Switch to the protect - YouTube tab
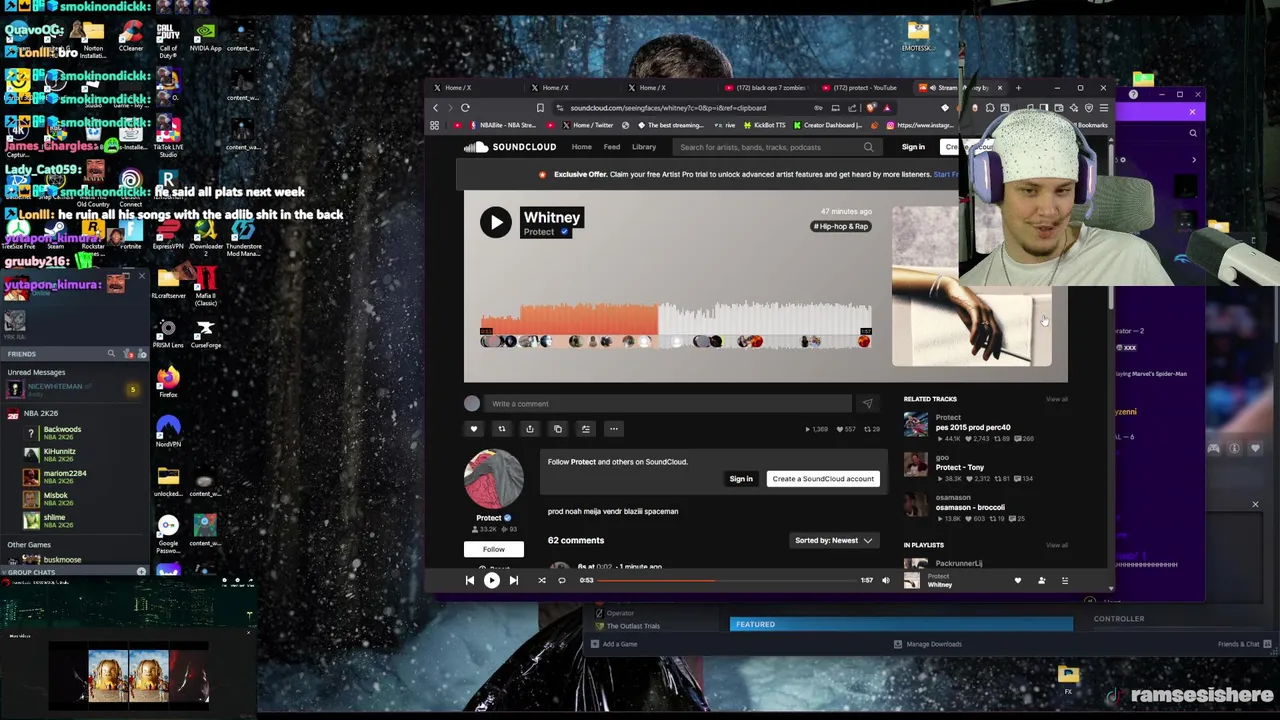The image size is (1280, 720). pyautogui.click(x=860, y=88)
